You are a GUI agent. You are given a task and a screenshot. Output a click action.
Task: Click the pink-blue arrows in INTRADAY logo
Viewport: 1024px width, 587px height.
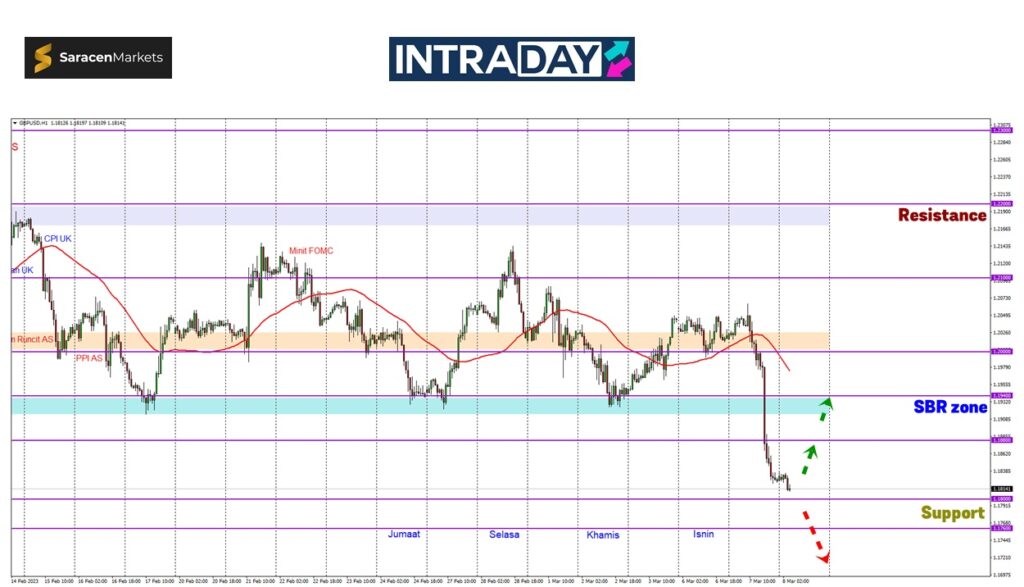(x=616, y=59)
